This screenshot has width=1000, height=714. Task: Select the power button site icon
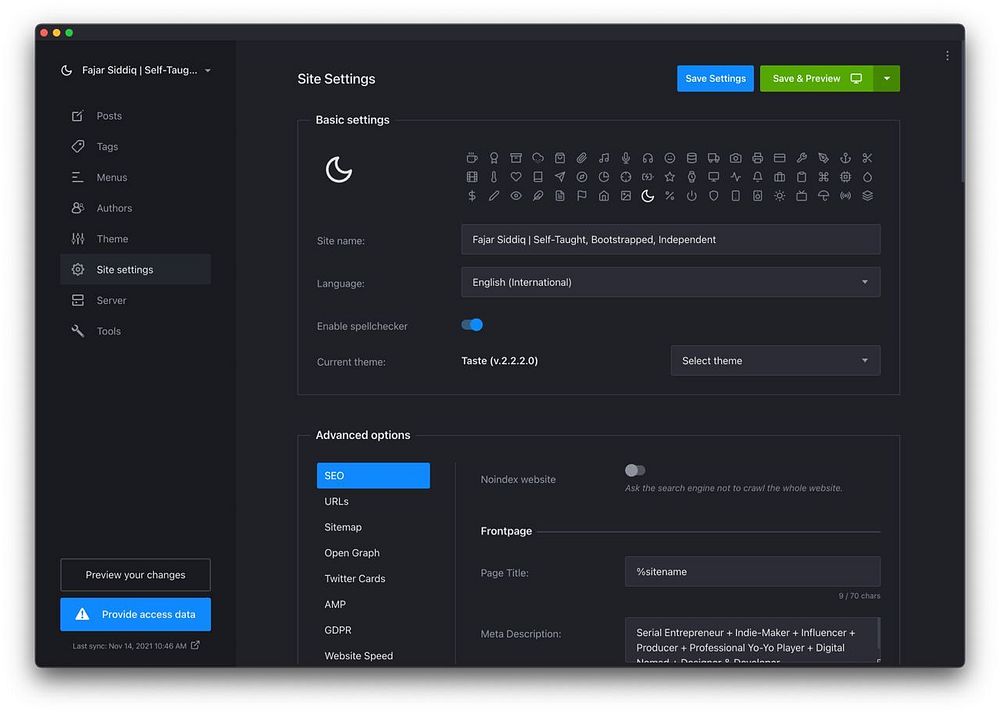point(691,196)
